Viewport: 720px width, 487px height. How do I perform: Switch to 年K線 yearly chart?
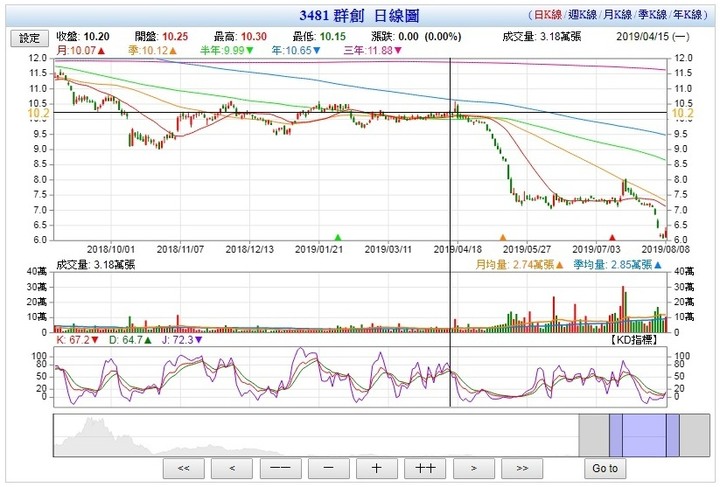pyautogui.click(x=687, y=15)
